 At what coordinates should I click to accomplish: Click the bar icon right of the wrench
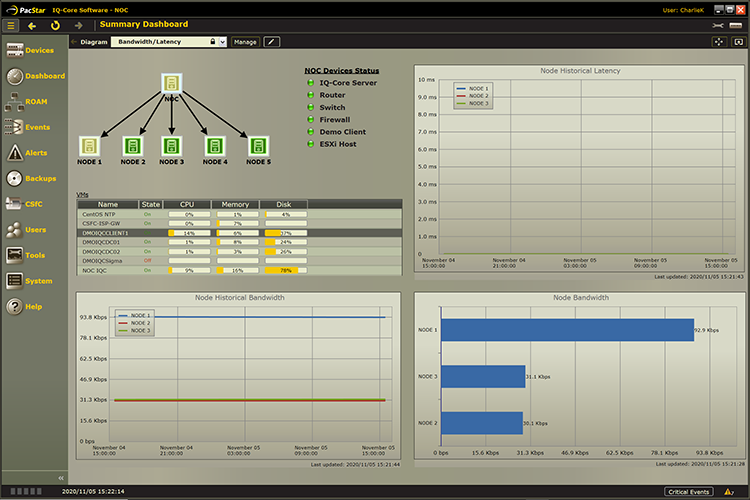point(736,25)
